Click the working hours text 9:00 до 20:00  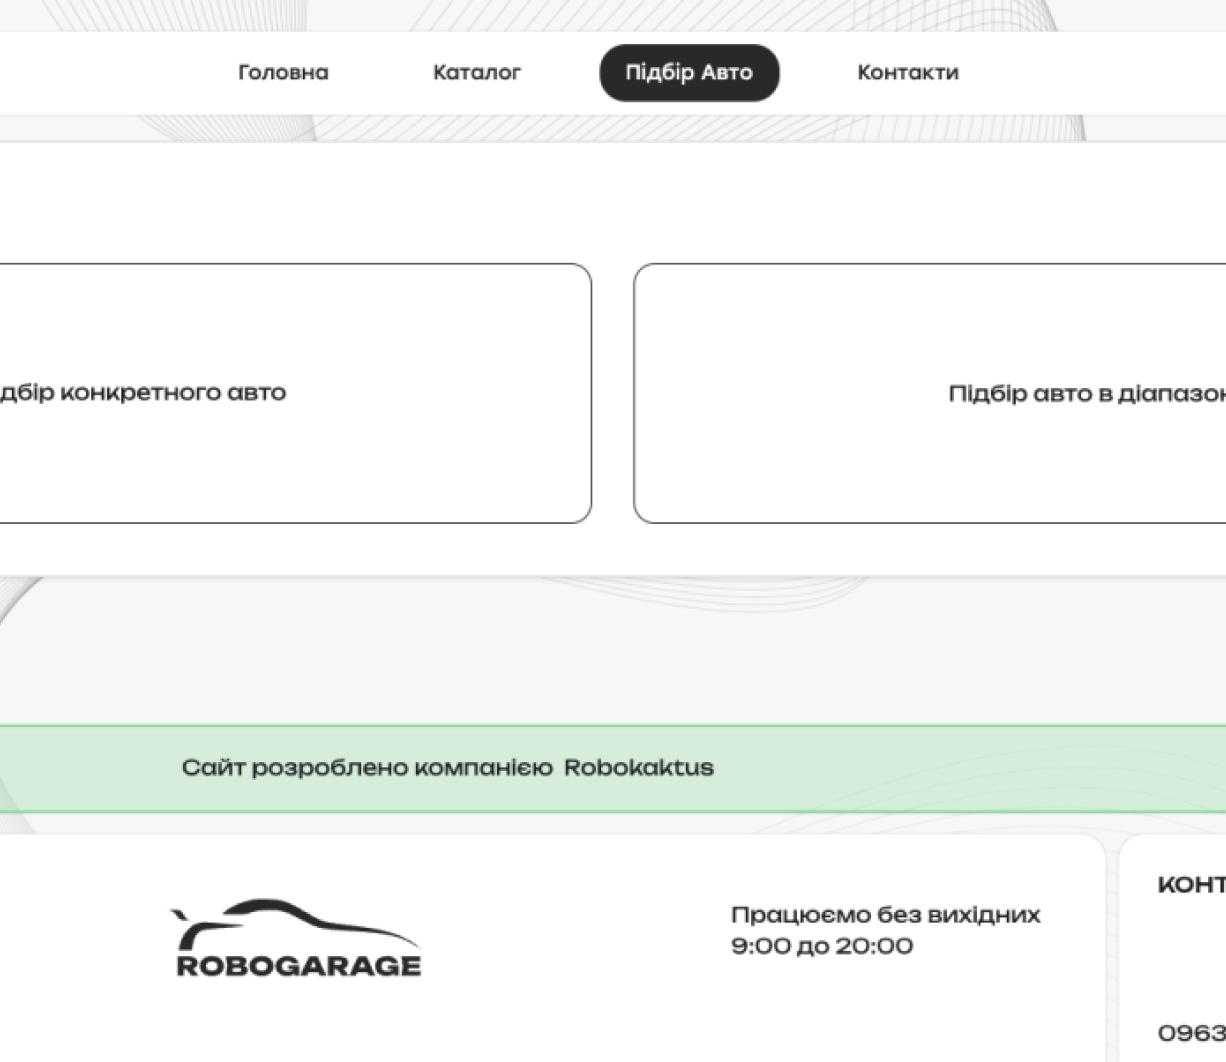[822, 946]
